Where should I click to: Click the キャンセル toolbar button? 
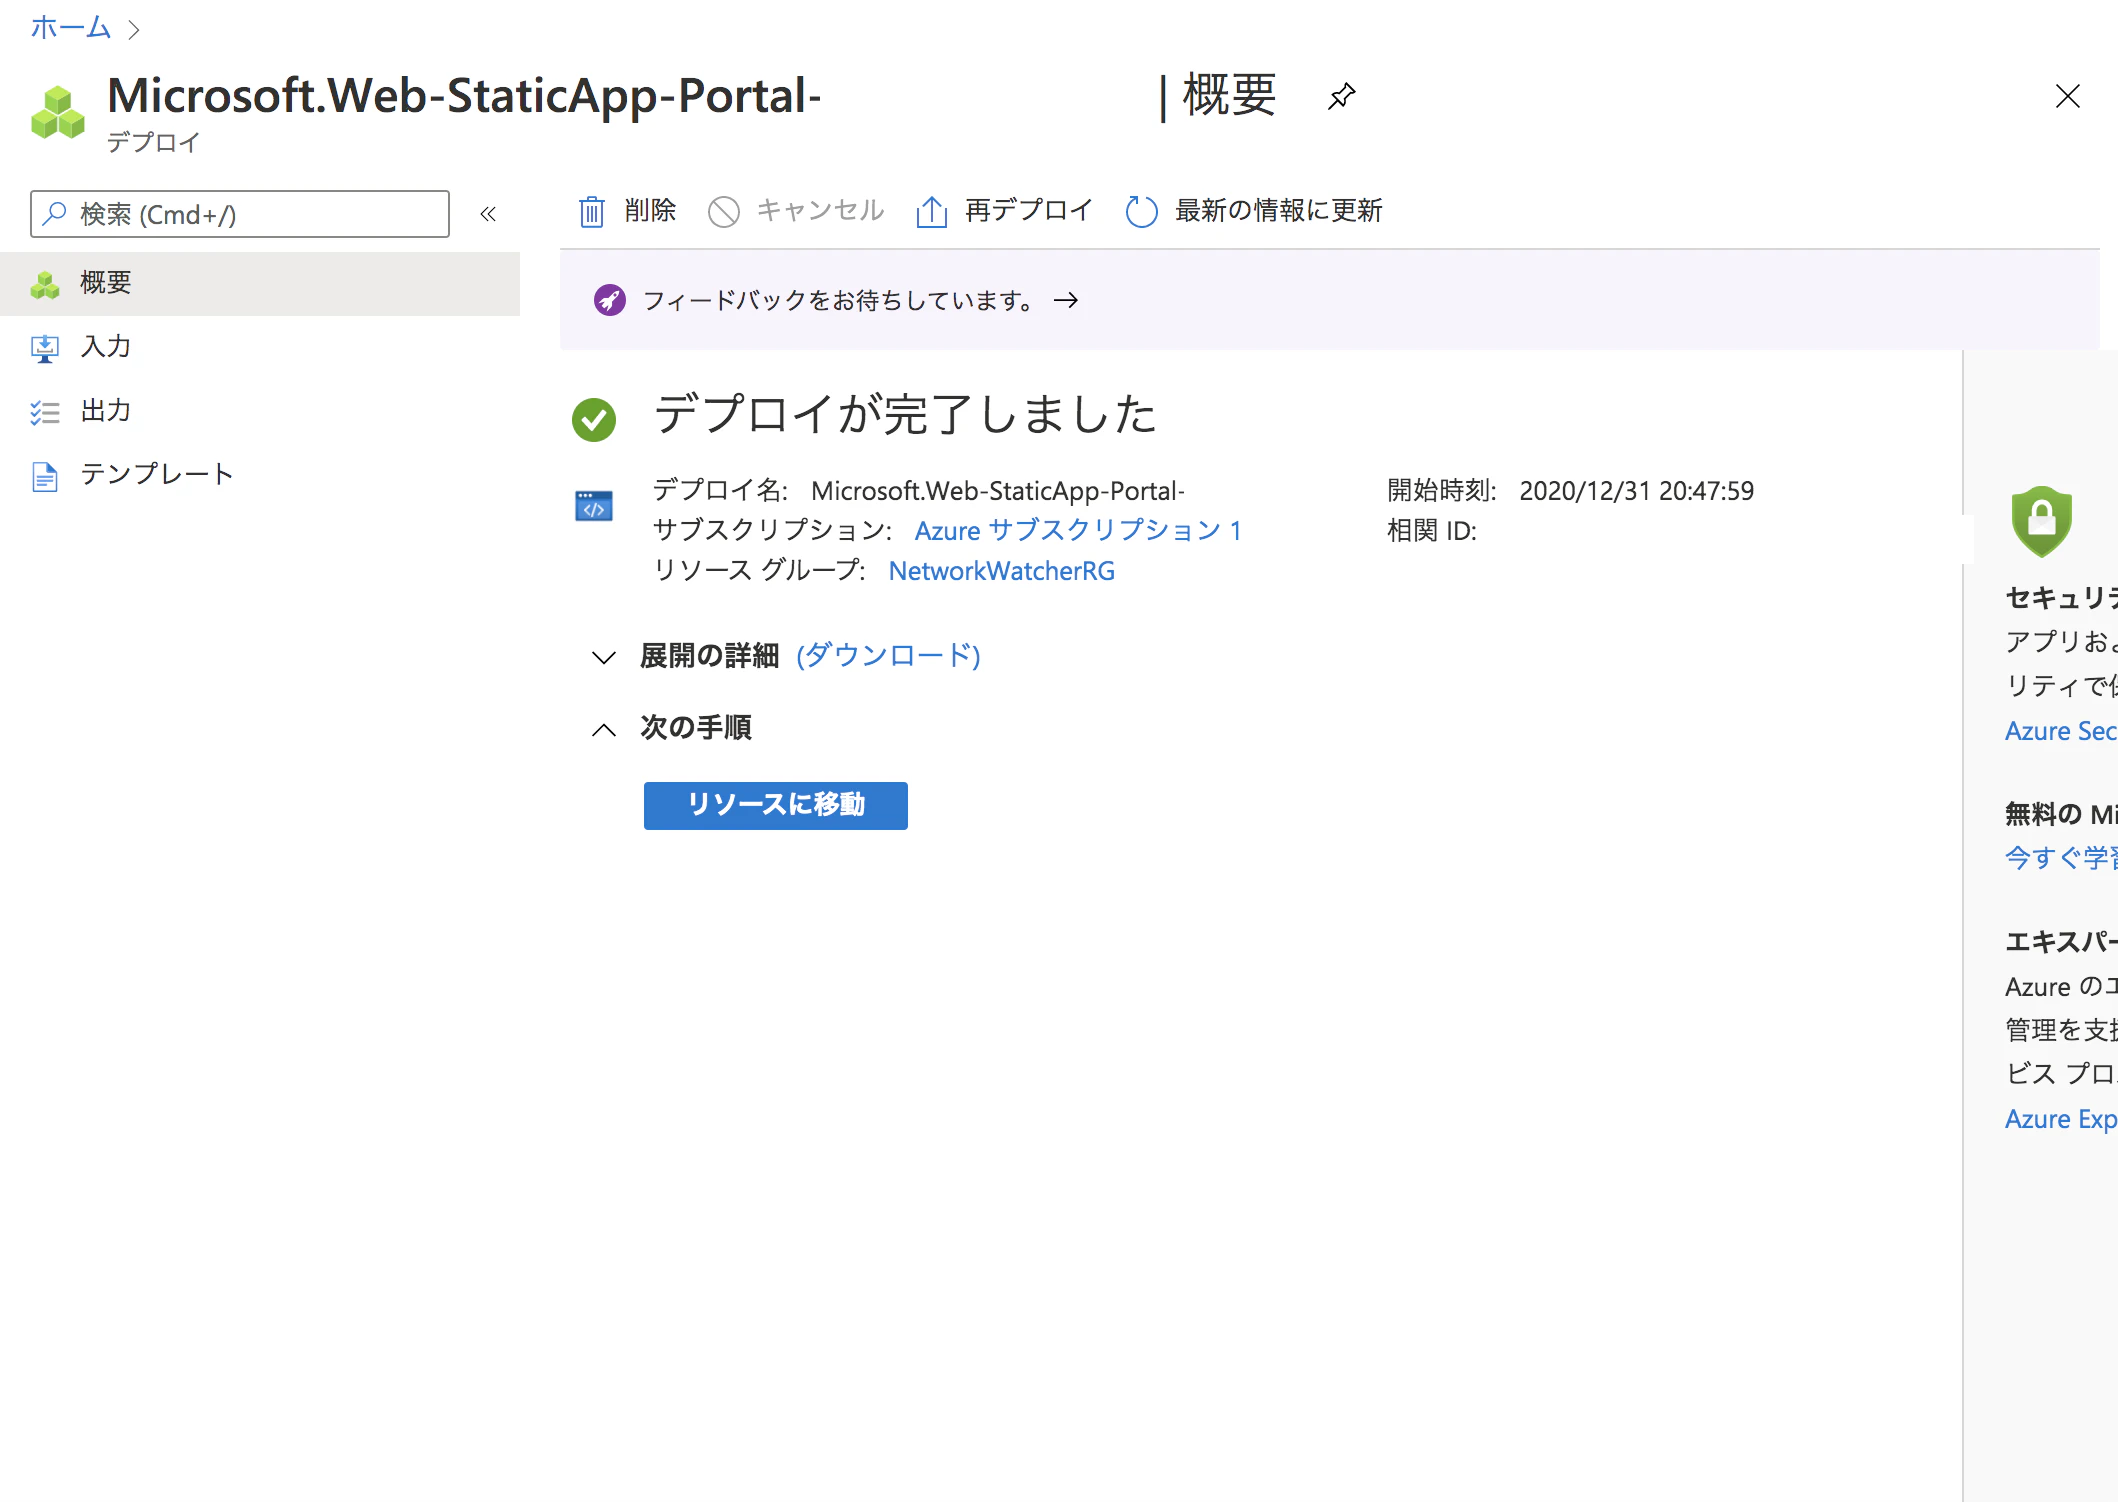point(796,211)
